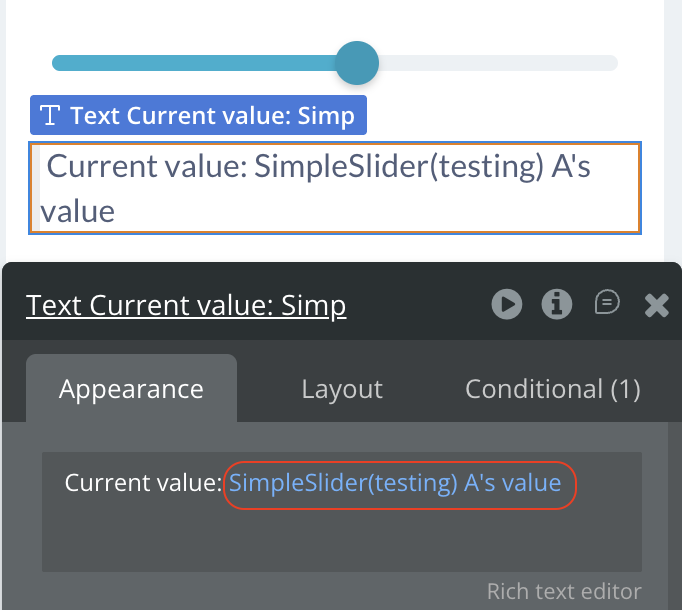The width and height of the screenshot is (682, 610).
Task: Open the Rich text editor
Action: [563, 591]
